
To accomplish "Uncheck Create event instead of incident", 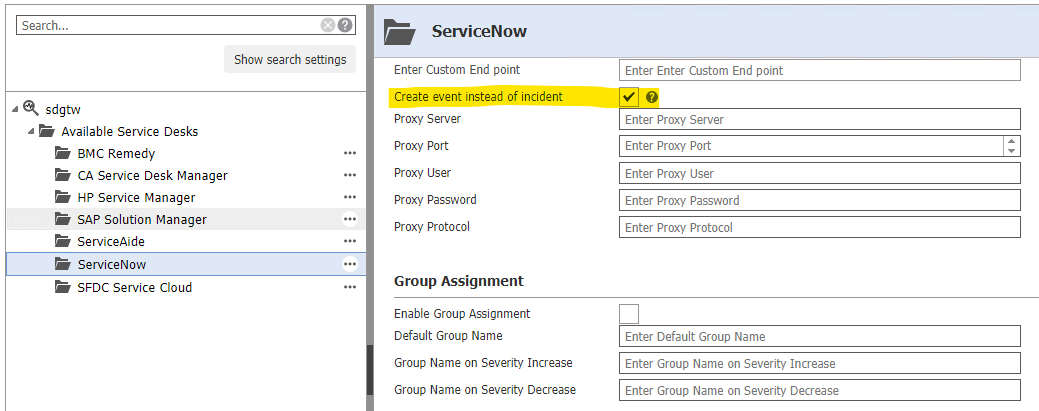I will point(629,97).
